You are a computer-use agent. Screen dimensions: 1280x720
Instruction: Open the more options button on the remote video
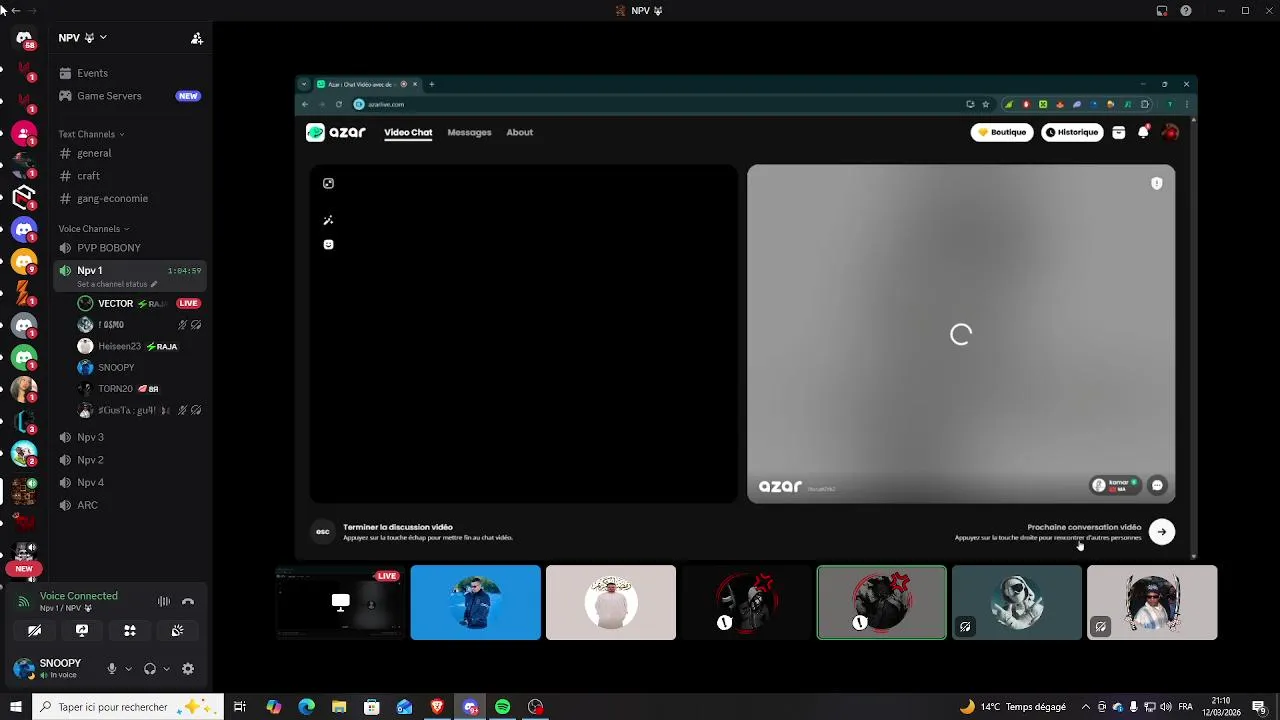pos(1157,485)
